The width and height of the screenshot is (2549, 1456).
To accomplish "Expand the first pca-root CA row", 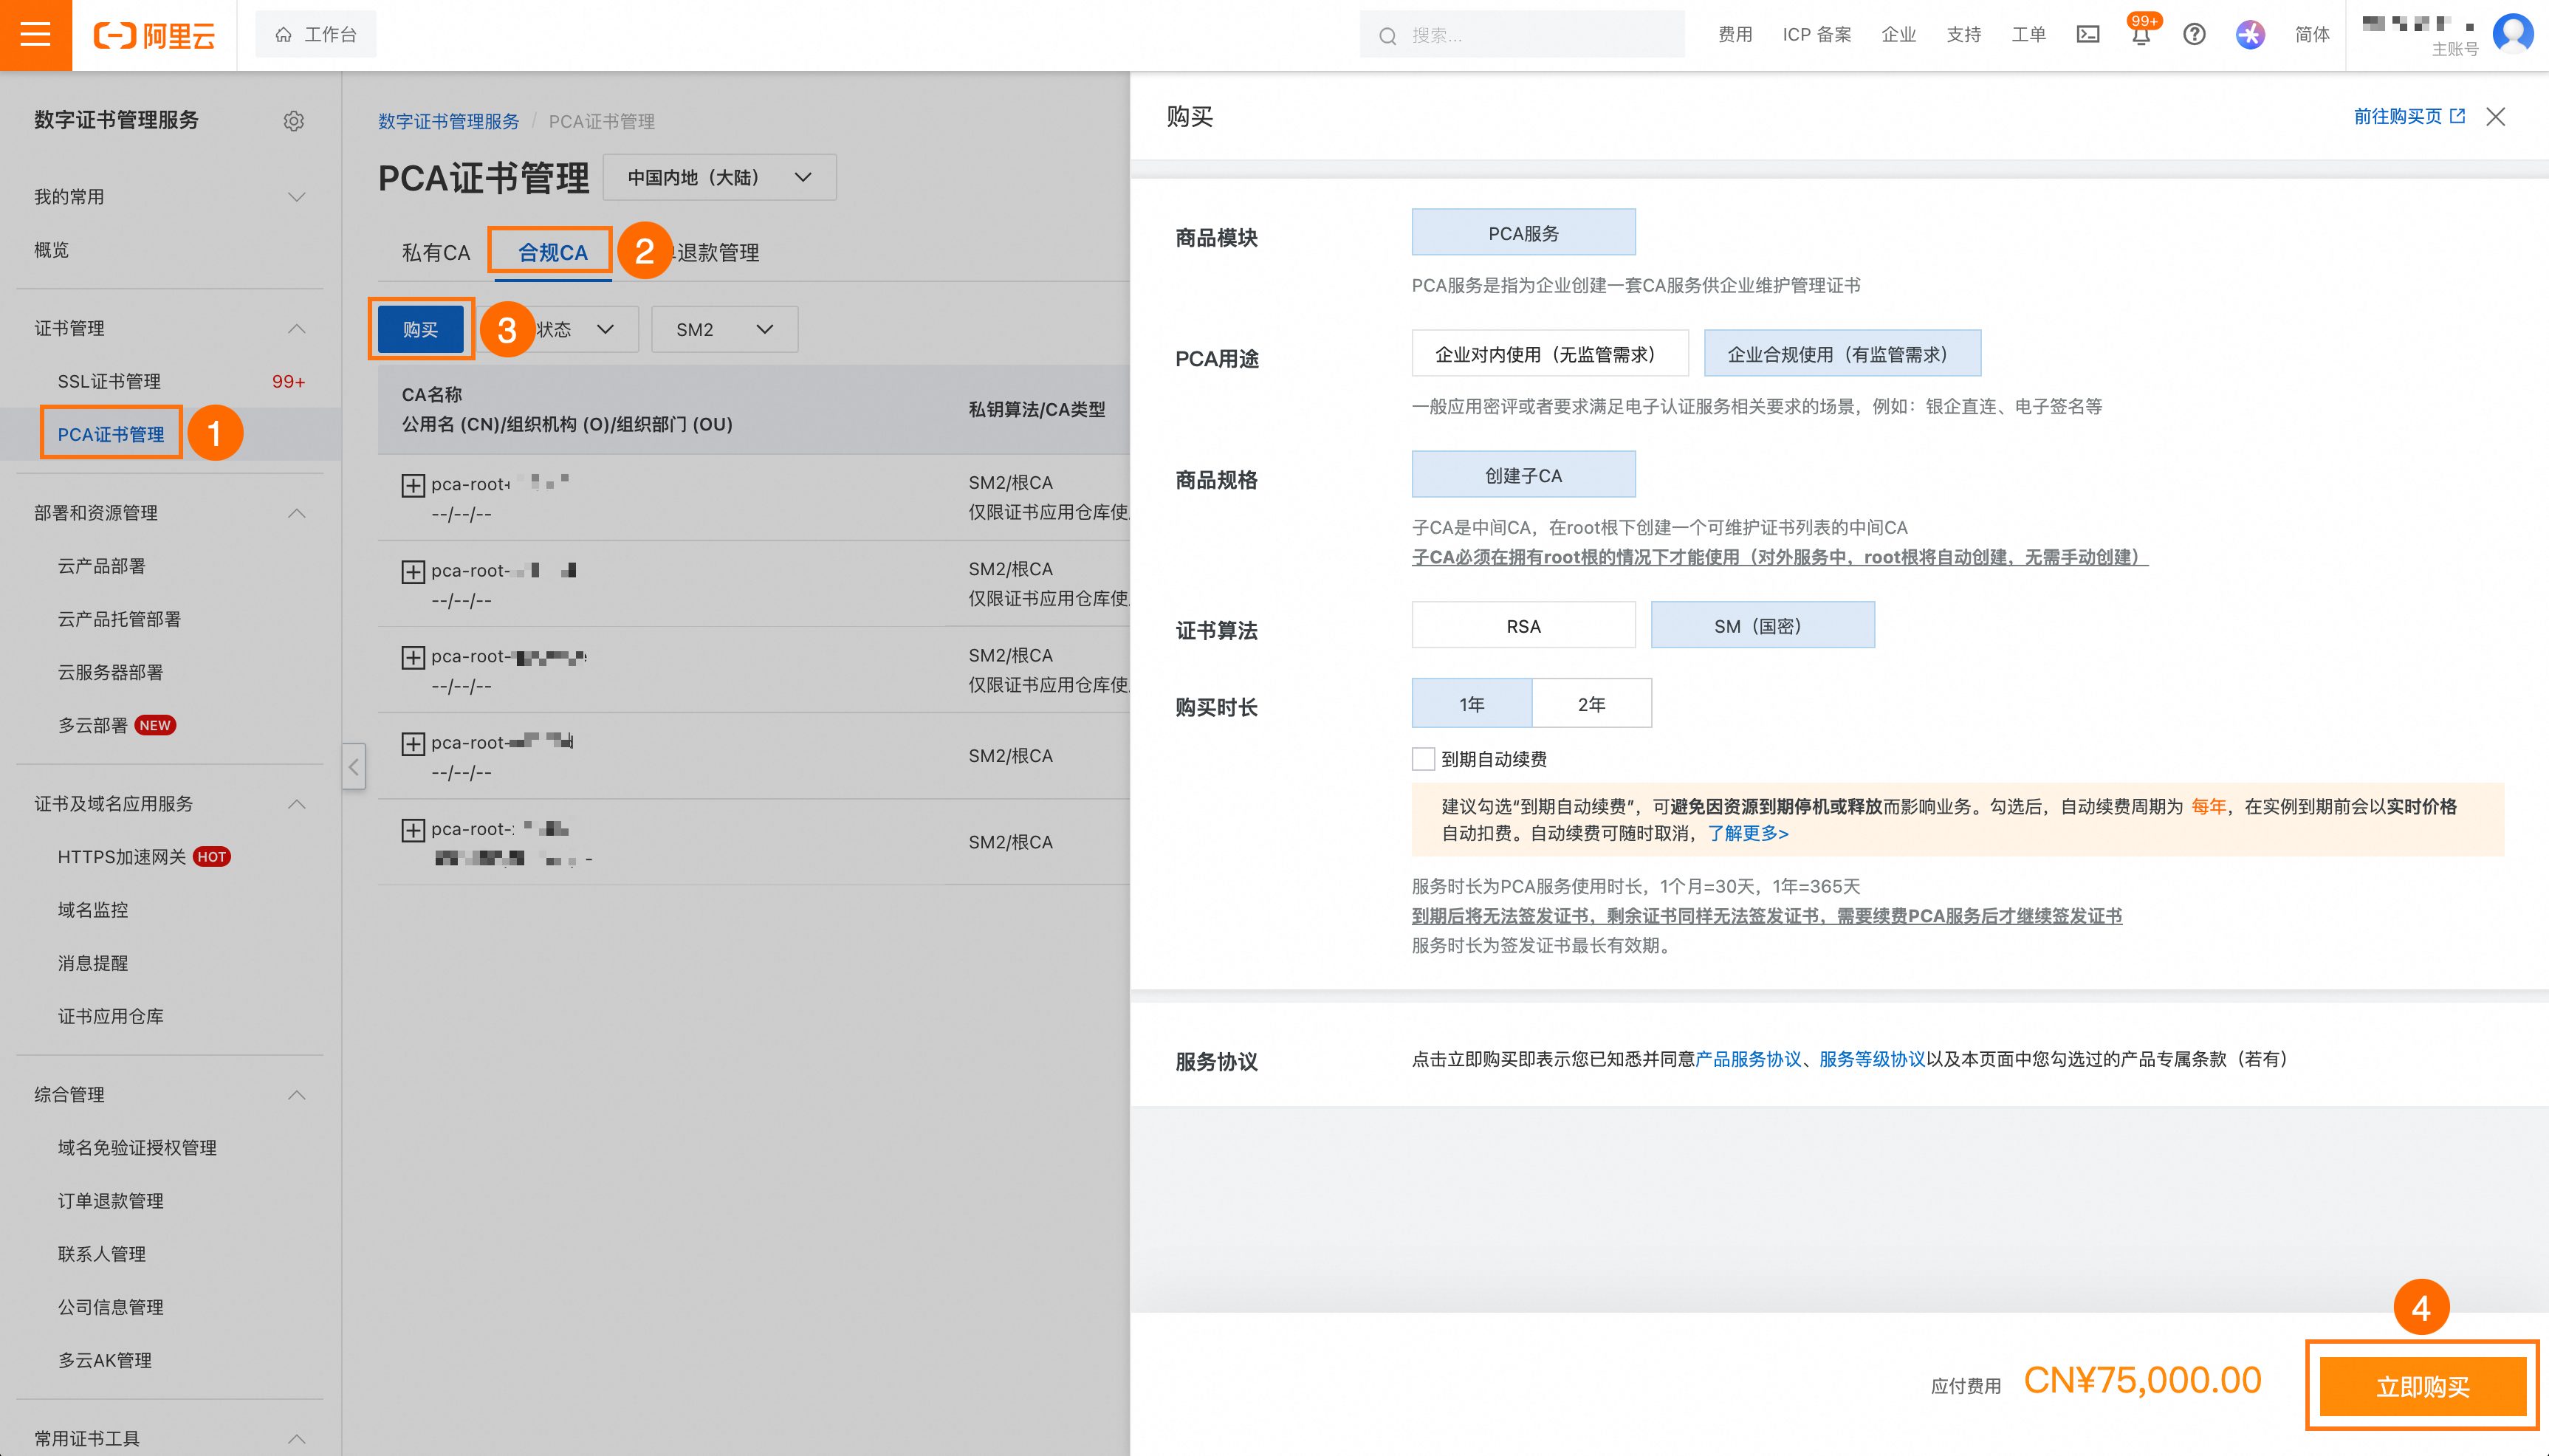I will pos(413,486).
